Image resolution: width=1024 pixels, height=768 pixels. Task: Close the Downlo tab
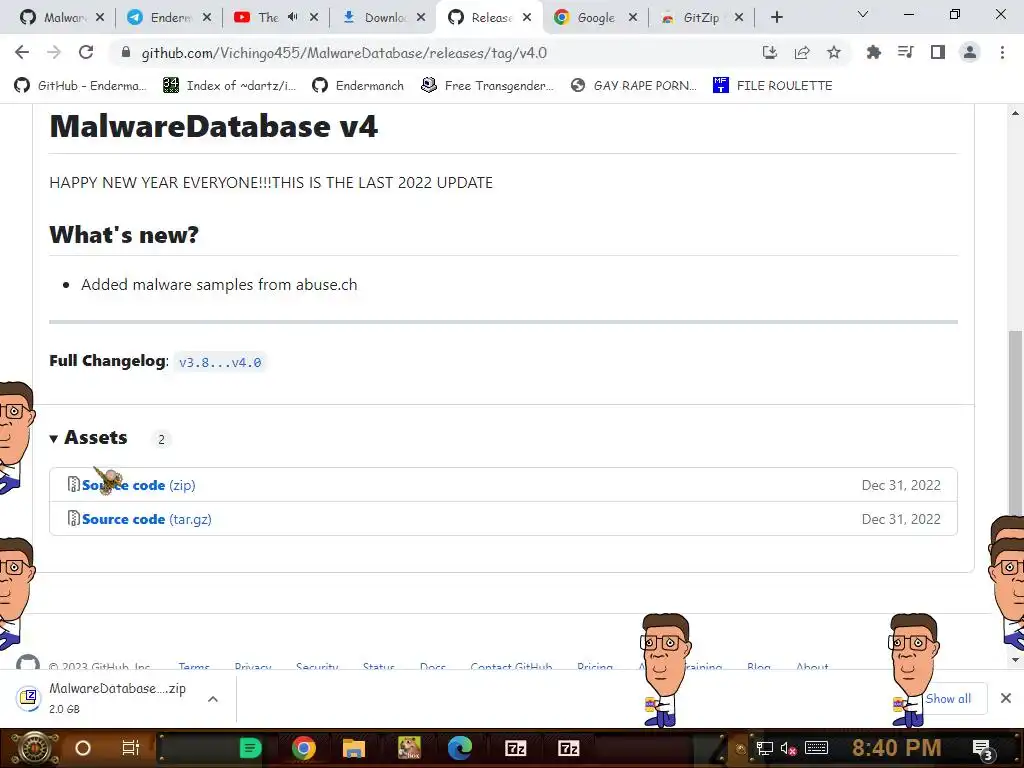(x=421, y=18)
